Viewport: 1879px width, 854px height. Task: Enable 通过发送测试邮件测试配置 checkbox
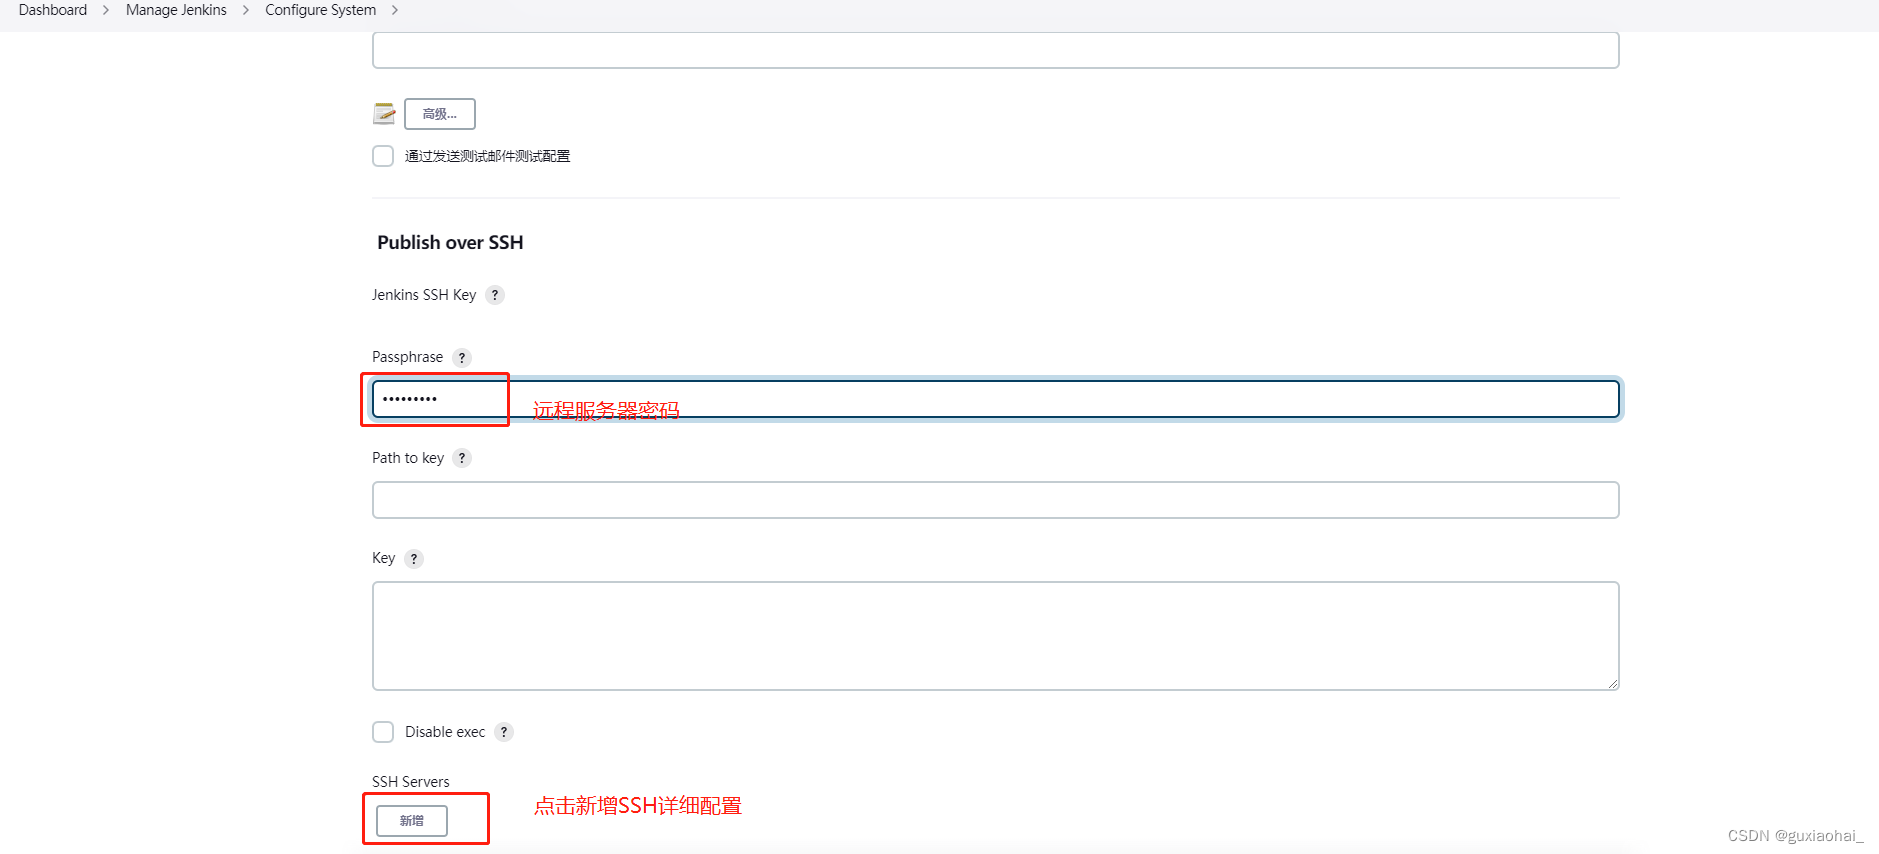tap(383, 156)
